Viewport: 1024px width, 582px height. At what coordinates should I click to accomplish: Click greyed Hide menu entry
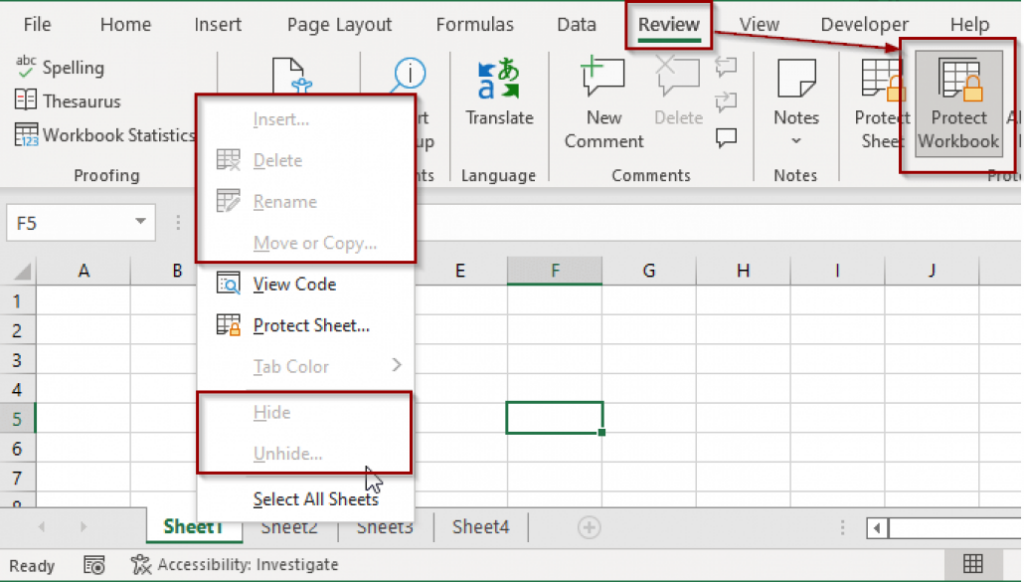pos(305,412)
